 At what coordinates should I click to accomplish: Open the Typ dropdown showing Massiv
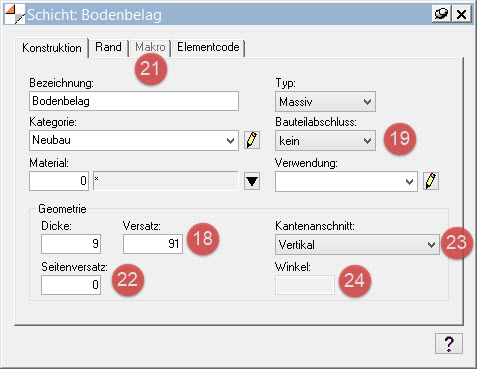pyautogui.click(x=325, y=102)
